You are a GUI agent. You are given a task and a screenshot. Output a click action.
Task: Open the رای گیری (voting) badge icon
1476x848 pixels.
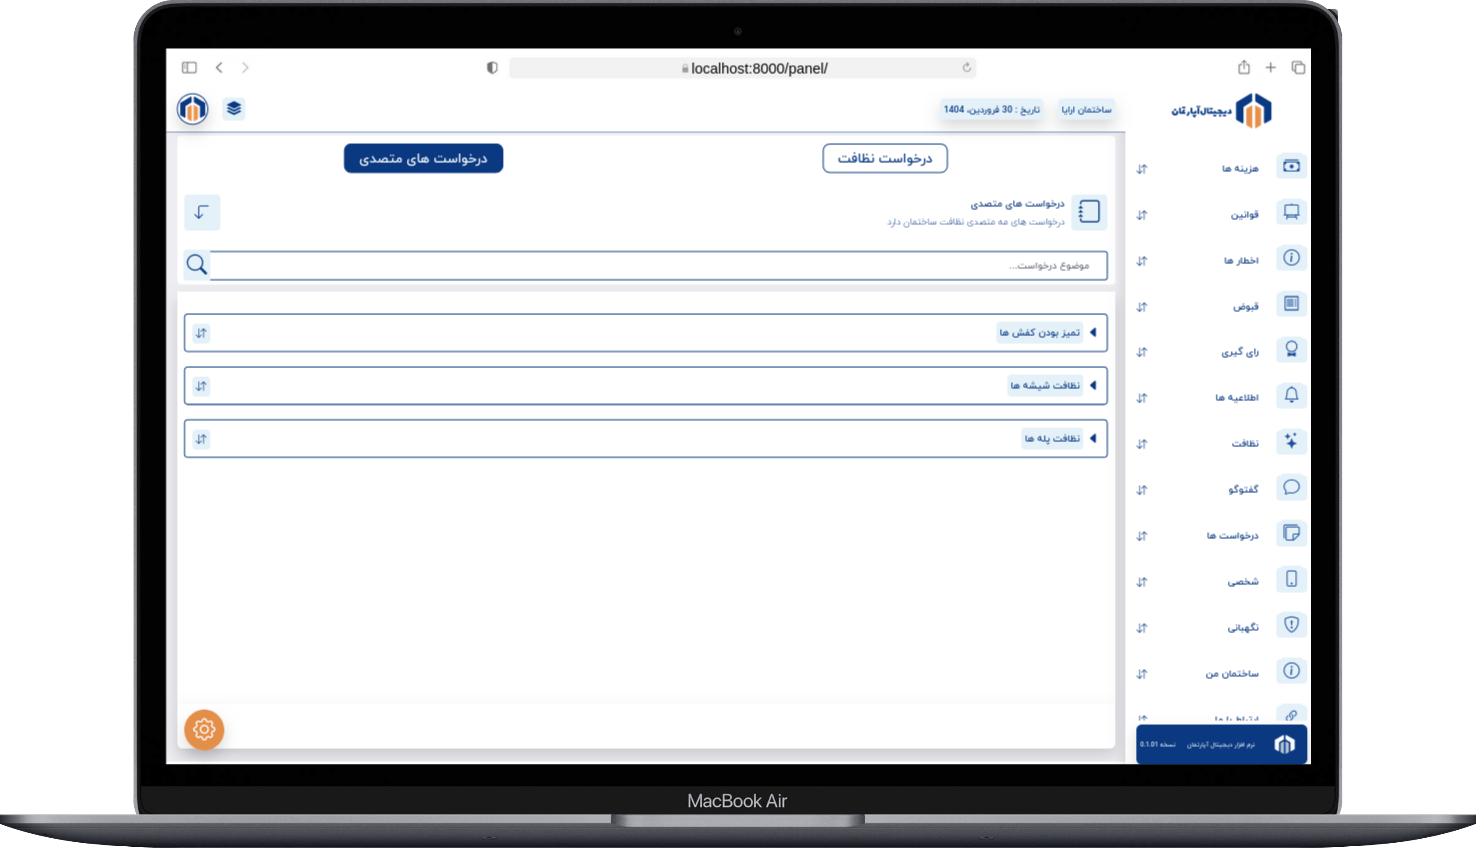click(x=1291, y=350)
